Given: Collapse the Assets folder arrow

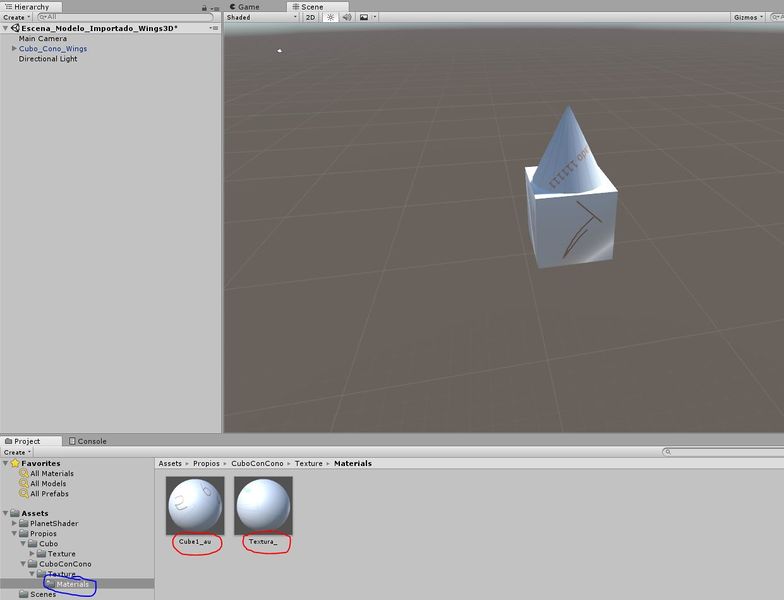Looking at the screenshot, I should pos(6,513).
